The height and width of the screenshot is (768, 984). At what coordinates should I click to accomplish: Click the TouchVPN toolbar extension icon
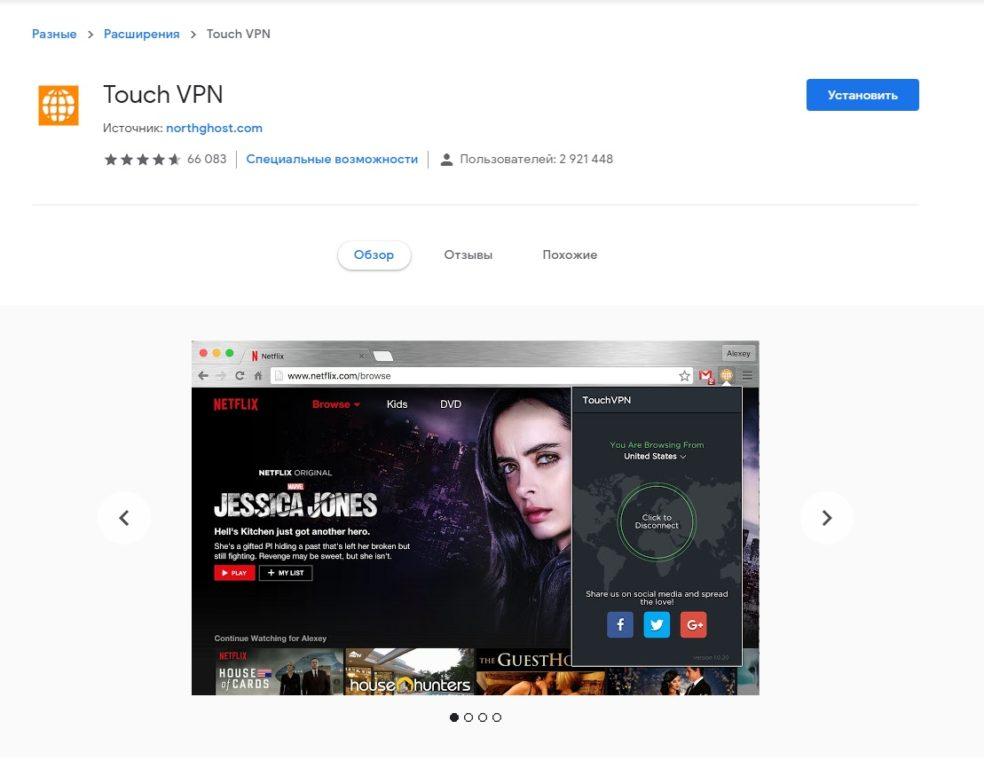pyautogui.click(x=727, y=376)
